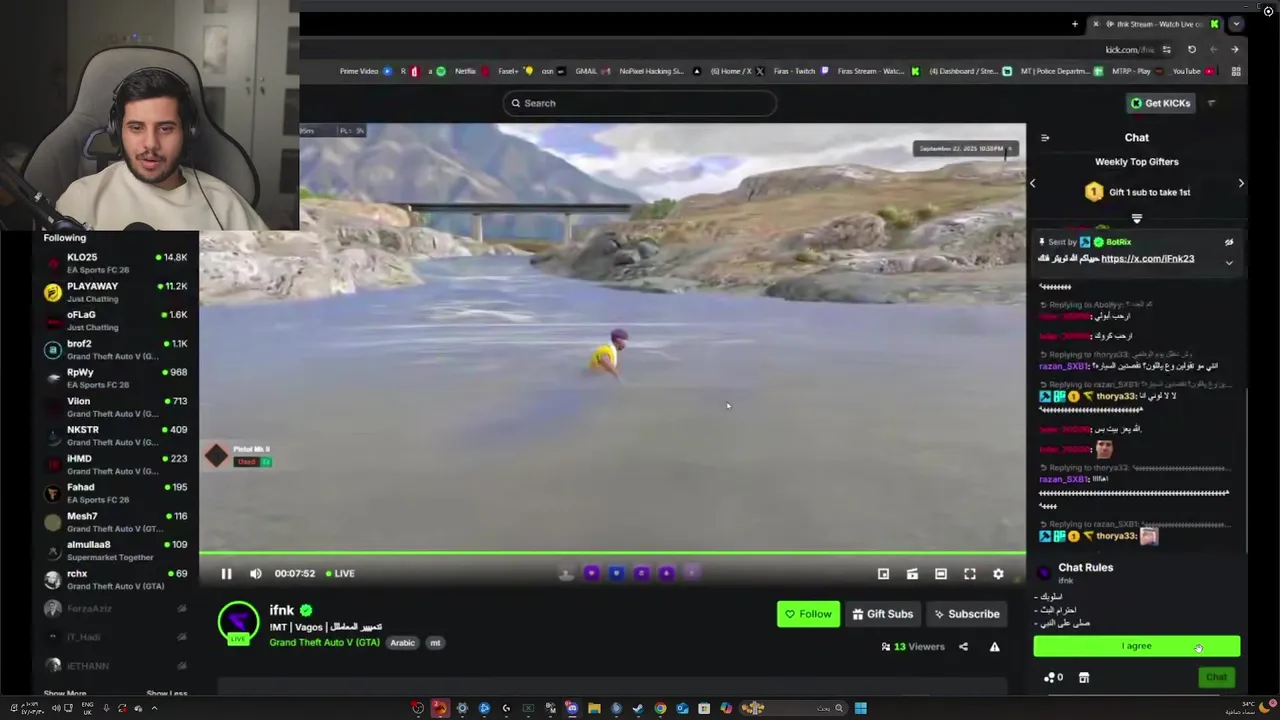
Task: Mute the stream volume
Action: point(255,573)
